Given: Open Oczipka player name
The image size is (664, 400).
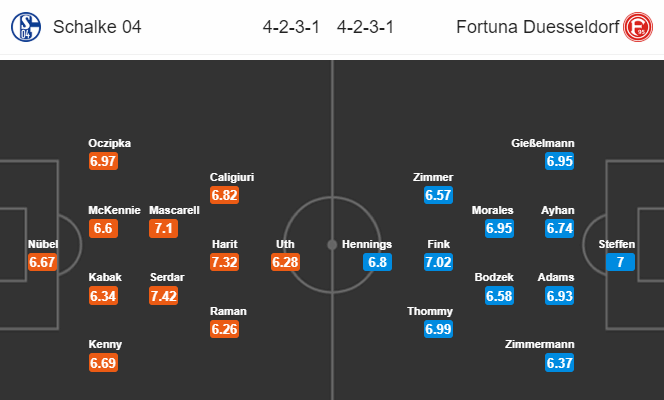Looking at the screenshot, I should (110, 143).
